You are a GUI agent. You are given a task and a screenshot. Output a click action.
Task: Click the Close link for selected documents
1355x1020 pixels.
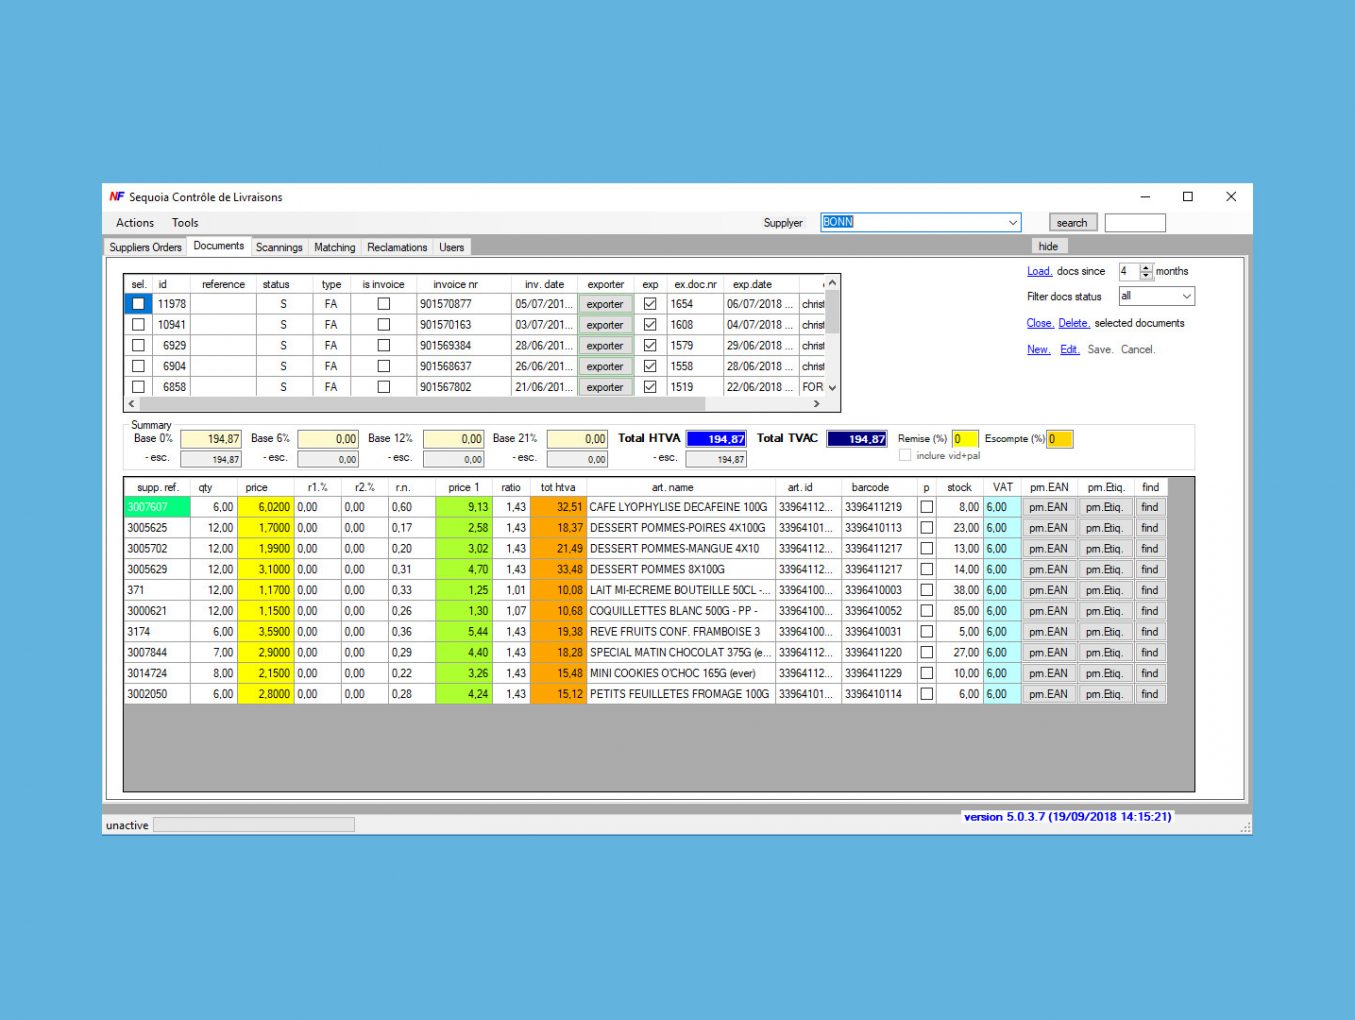pyautogui.click(x=1040, y=323)
